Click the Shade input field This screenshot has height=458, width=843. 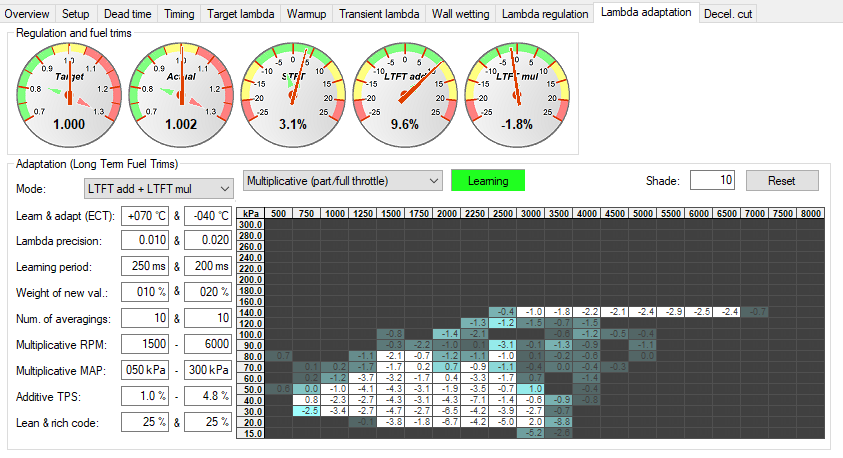[712, 180]
